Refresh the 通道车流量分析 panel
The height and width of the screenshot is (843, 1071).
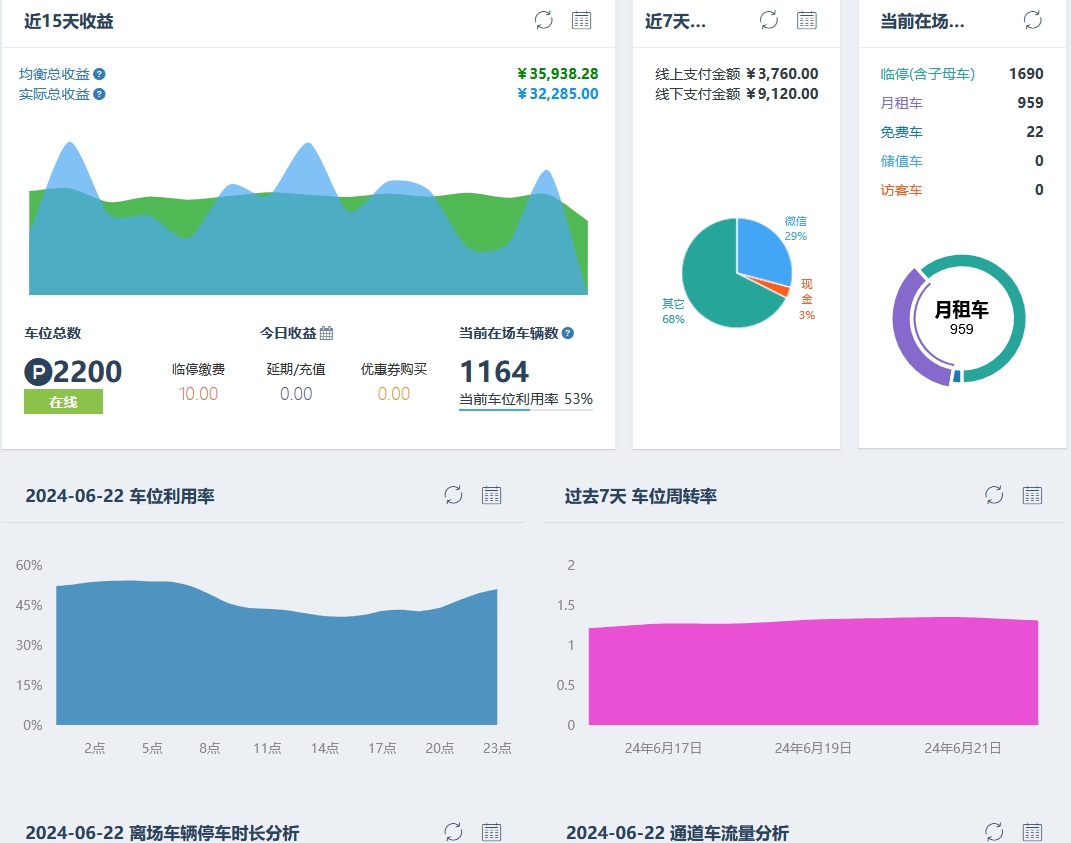[994, 832]
